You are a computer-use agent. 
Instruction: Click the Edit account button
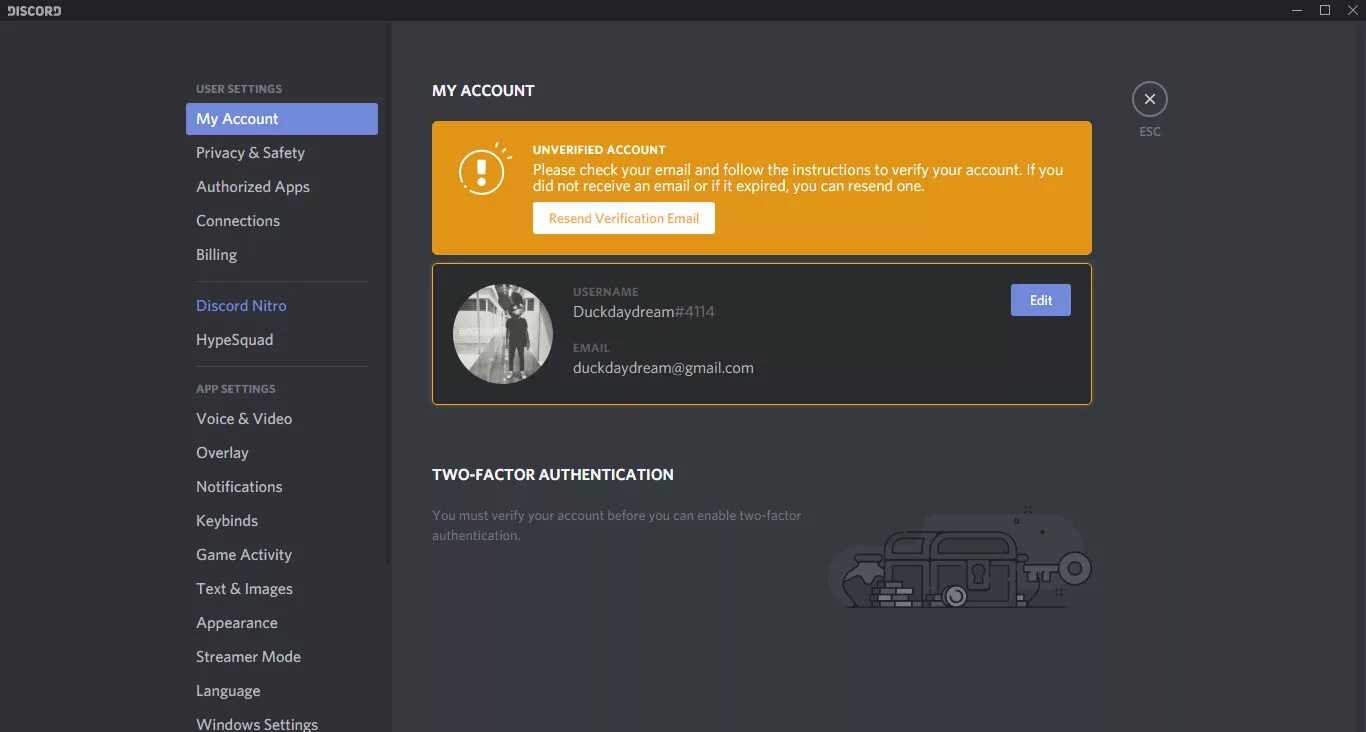click(x=1041, y=300)
